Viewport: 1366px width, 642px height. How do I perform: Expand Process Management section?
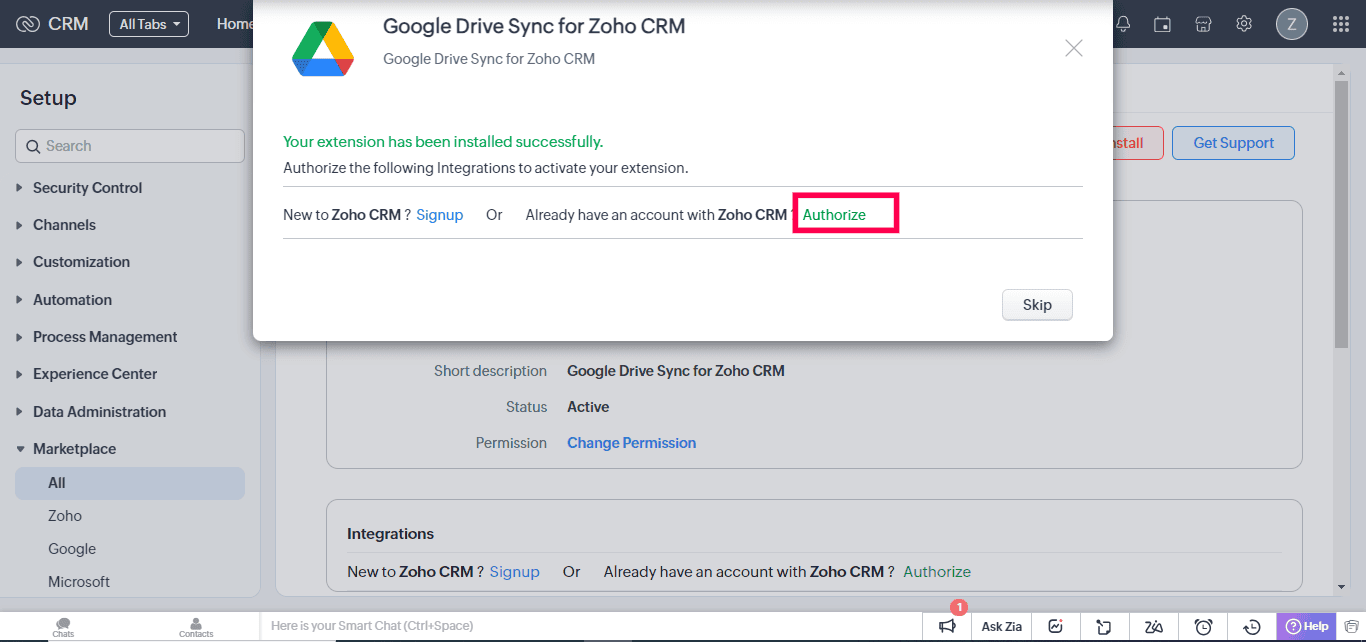(x=97, y=337)
